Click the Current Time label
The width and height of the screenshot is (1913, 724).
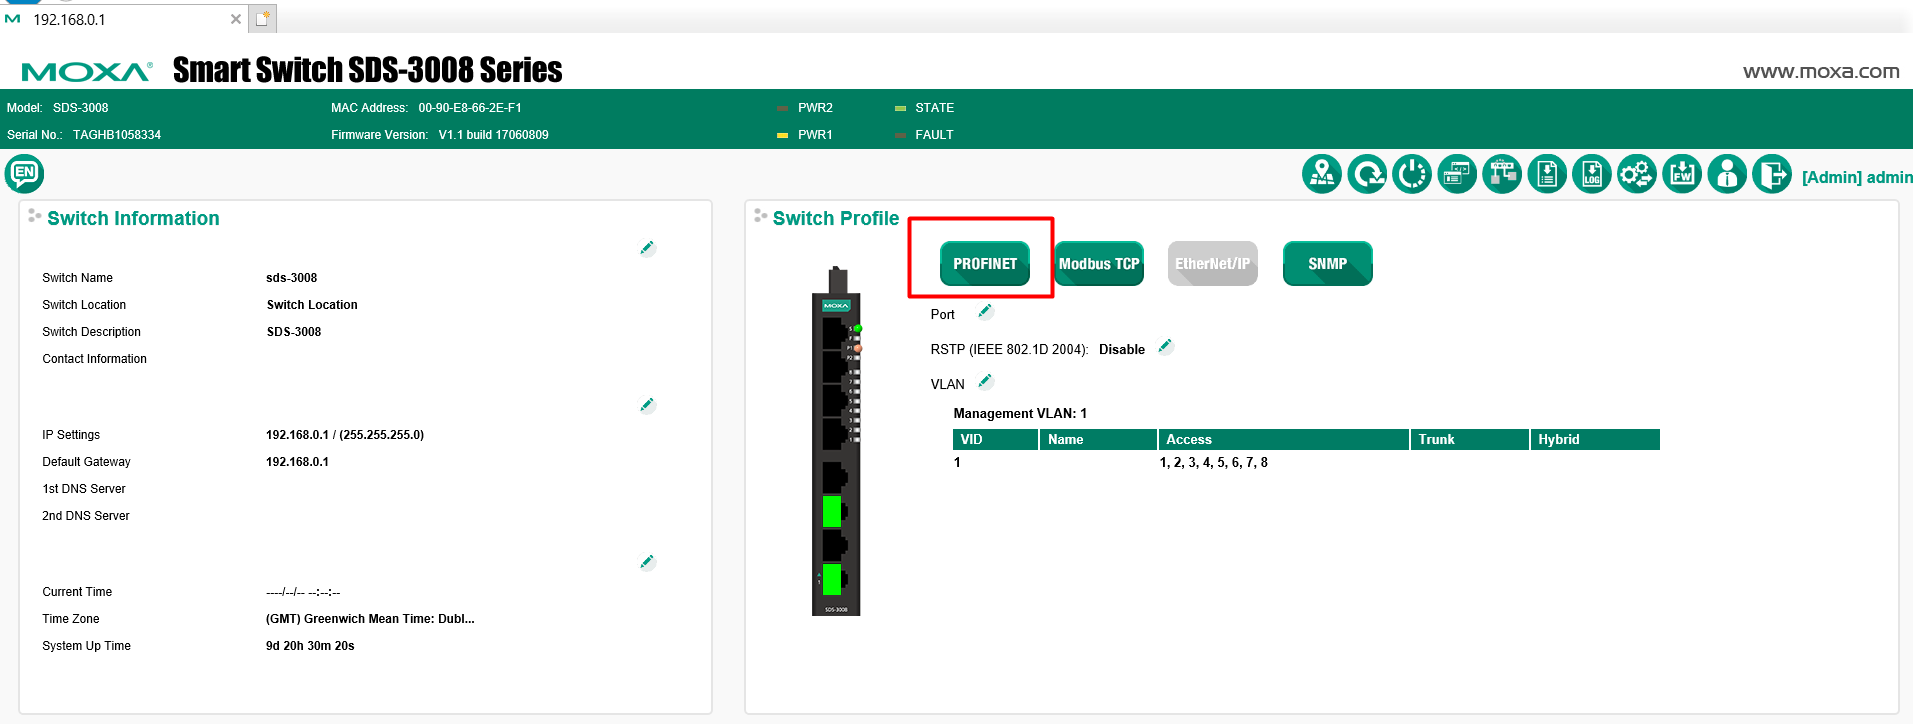(x=77, y=592)
